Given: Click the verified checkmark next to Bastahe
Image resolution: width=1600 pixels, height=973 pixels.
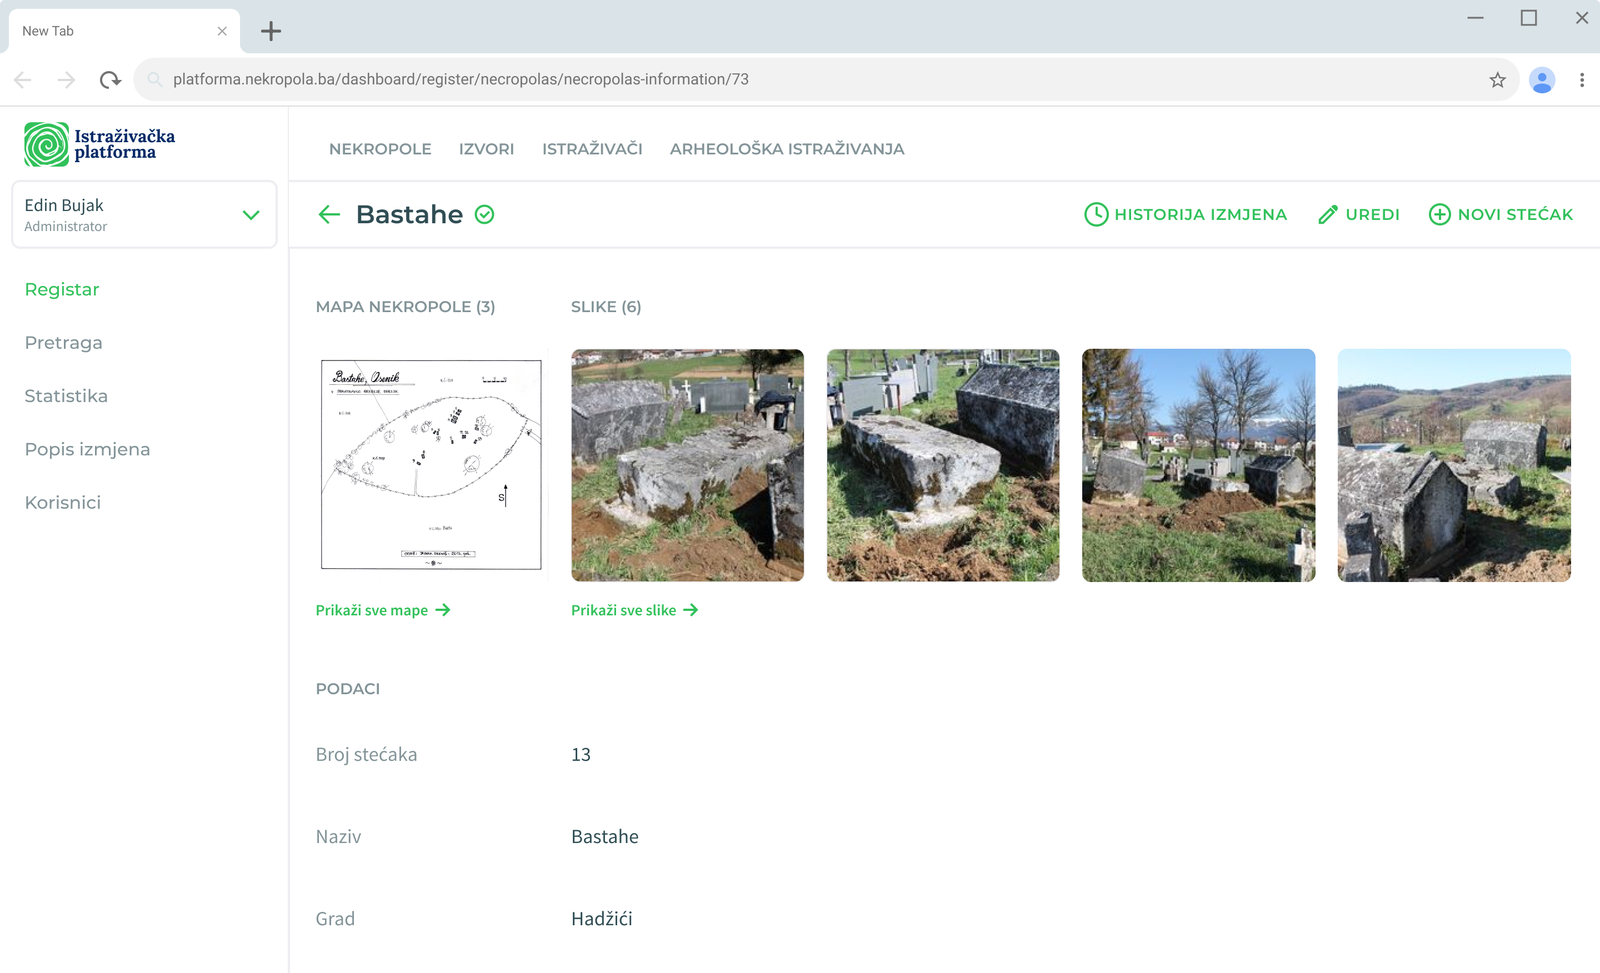Looking at the screenshot, I should 485,214.
